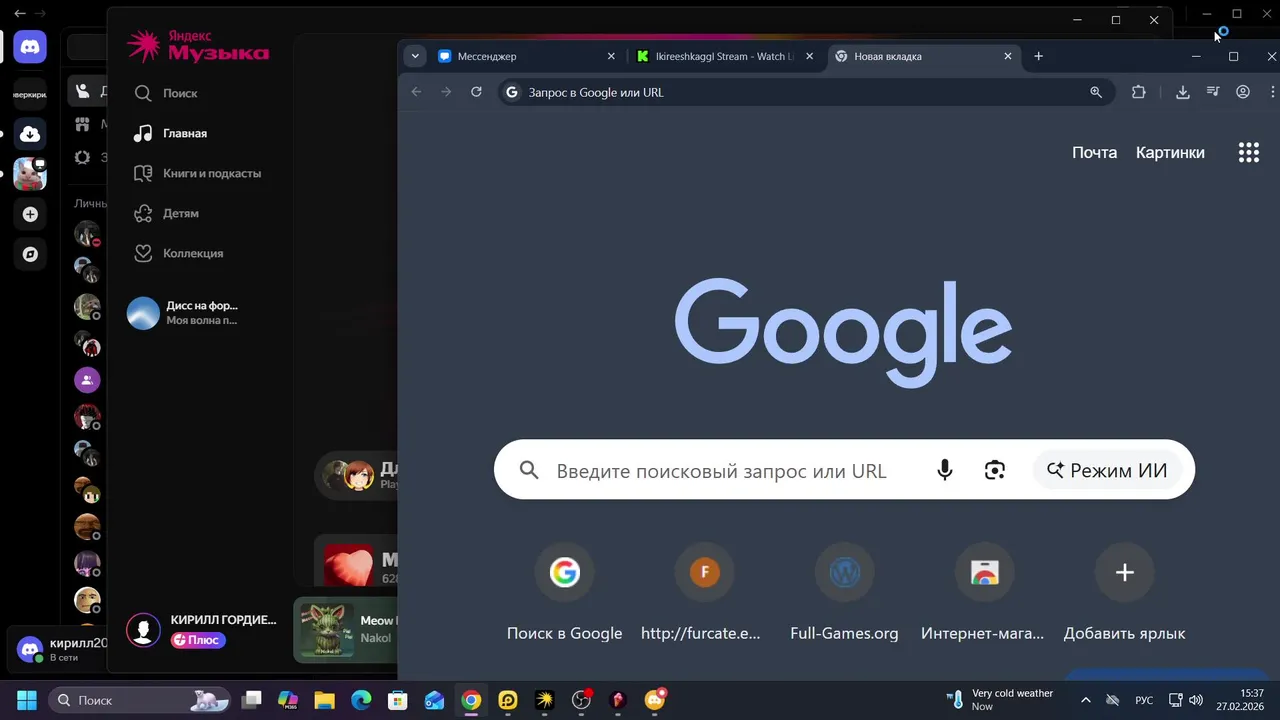Open the кирилл20 Discord user panel

tap(62, 650)
